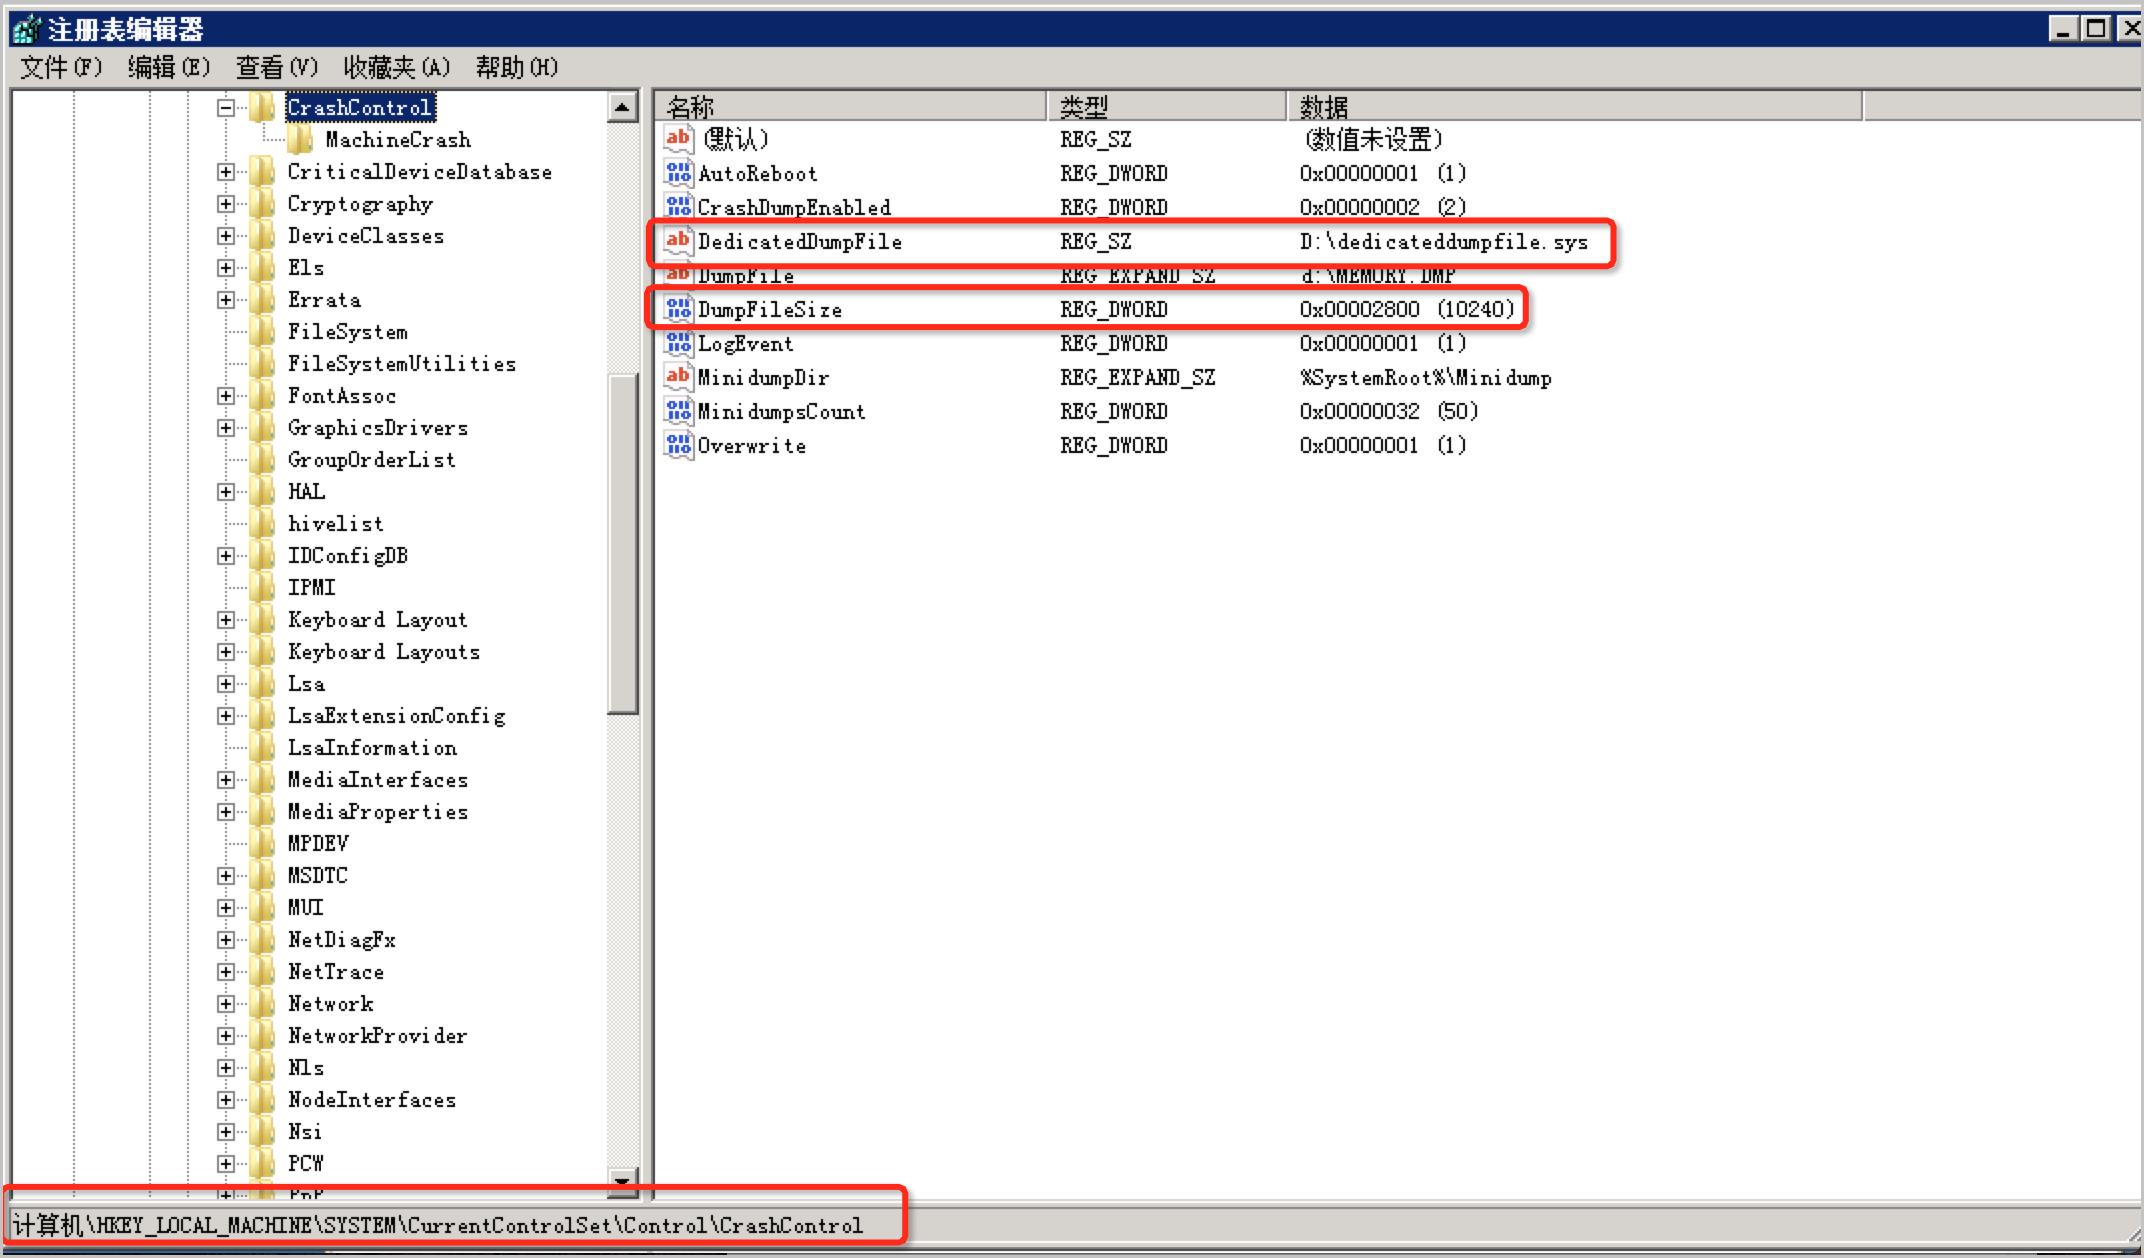Minimize the Registry Editor window

click(2062, 29)
